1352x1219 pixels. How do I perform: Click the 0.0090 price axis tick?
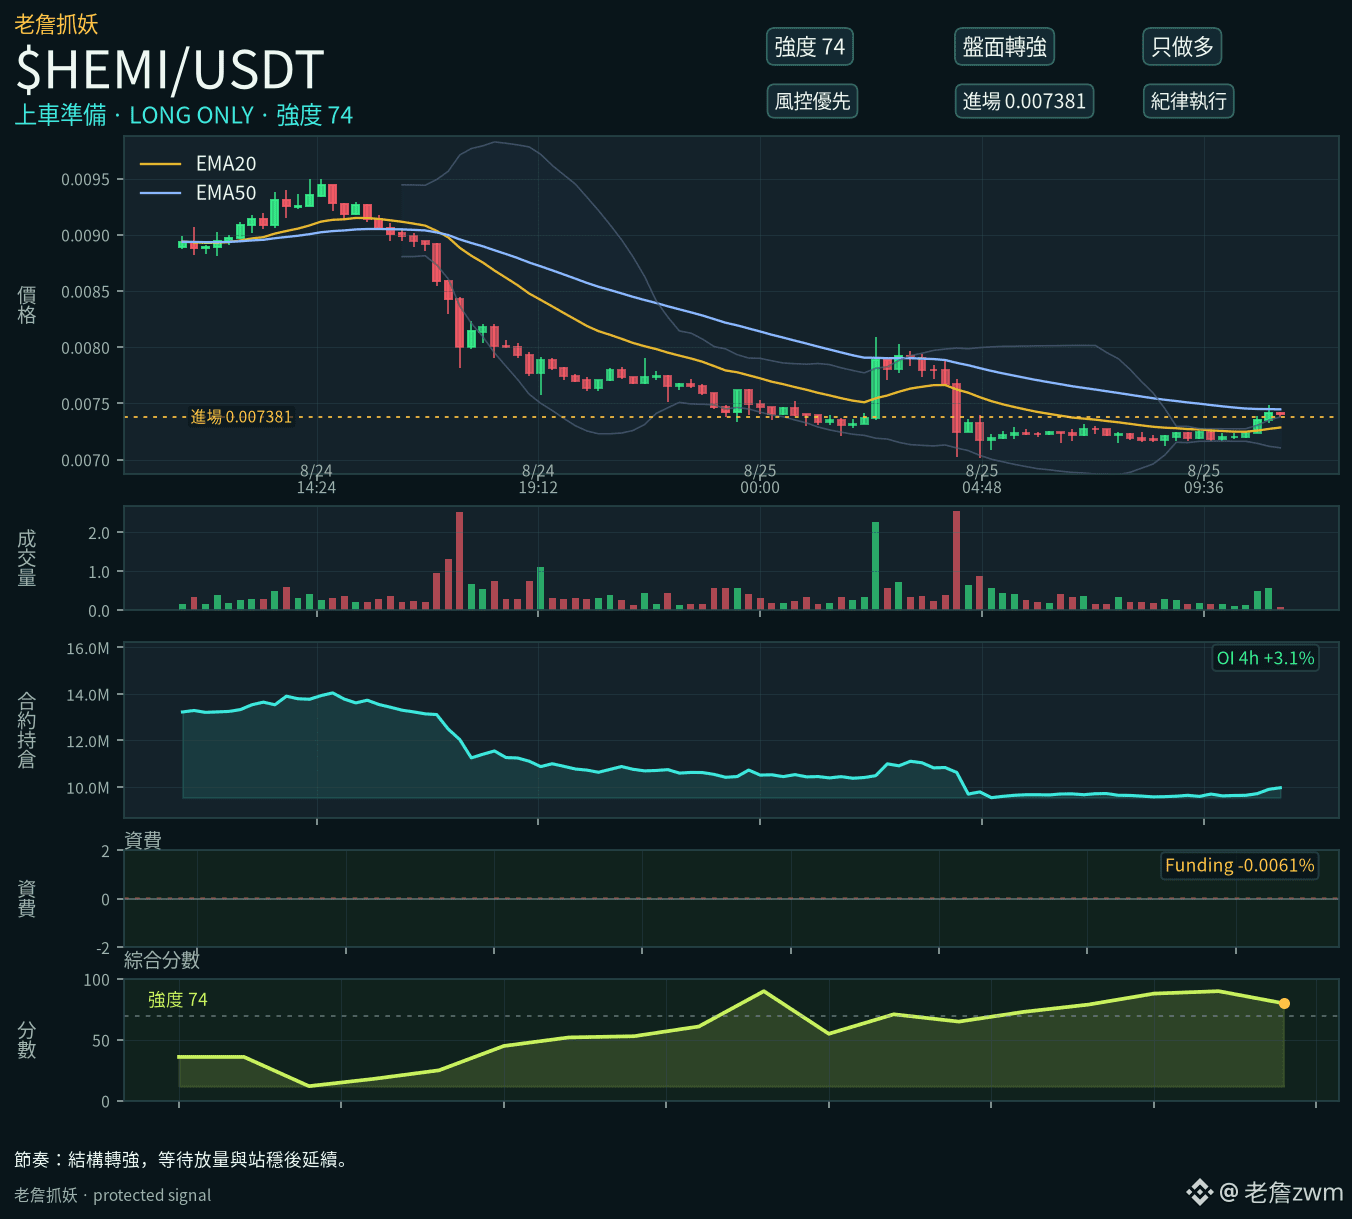click(x=86, y=236)
